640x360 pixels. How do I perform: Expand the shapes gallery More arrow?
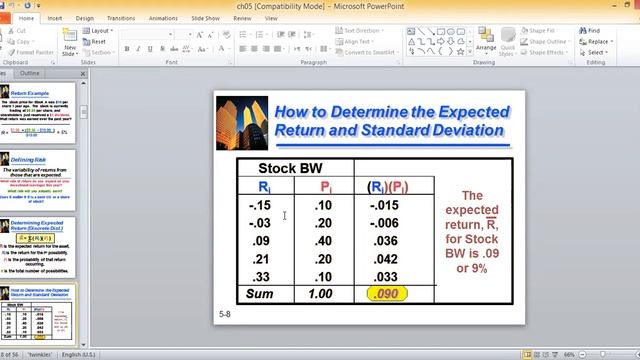(x=470, y=52)
